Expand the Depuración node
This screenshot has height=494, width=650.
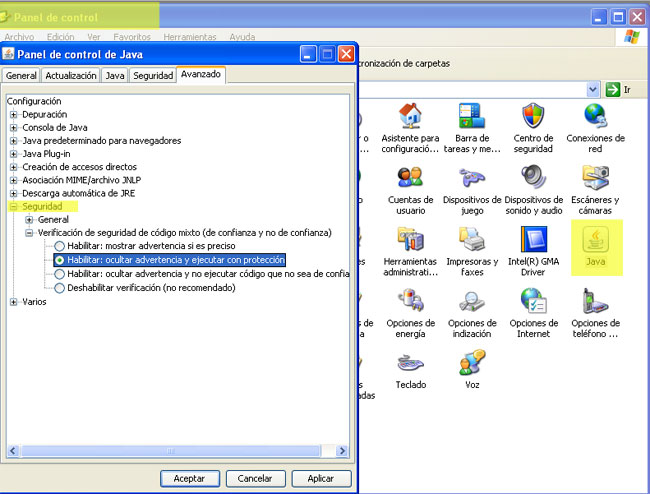[x=14, y=114]
